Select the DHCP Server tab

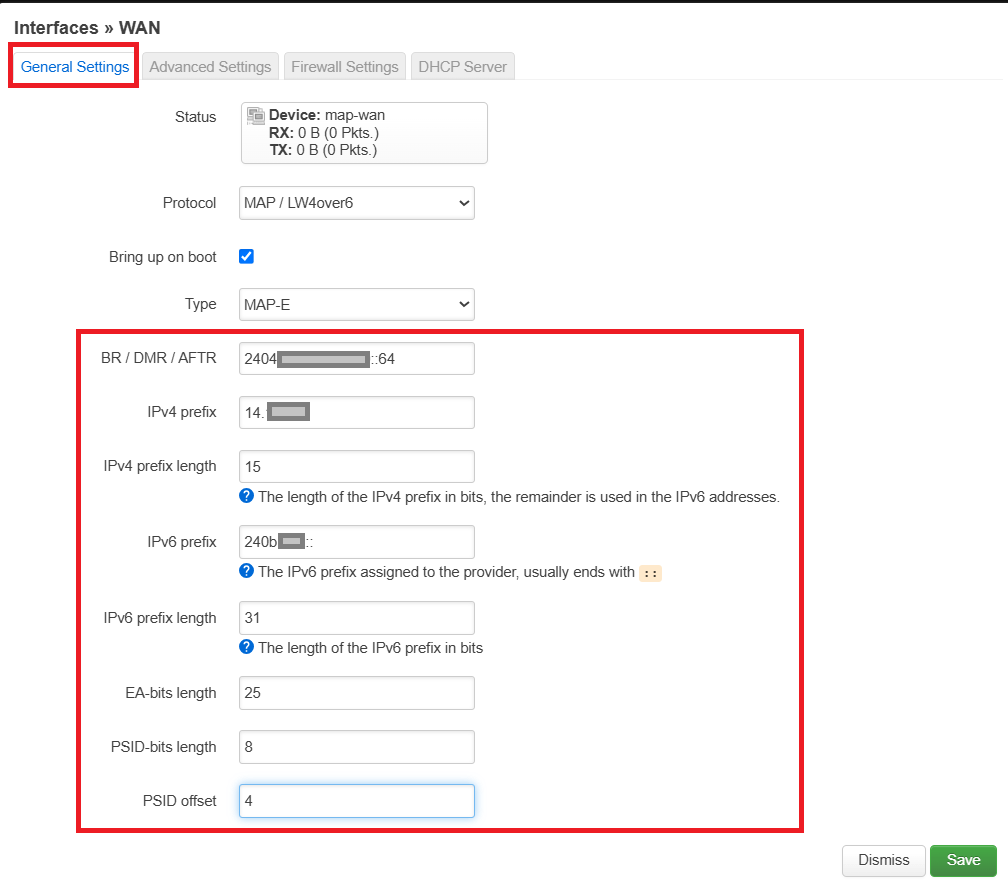click(x=463, y=67)
